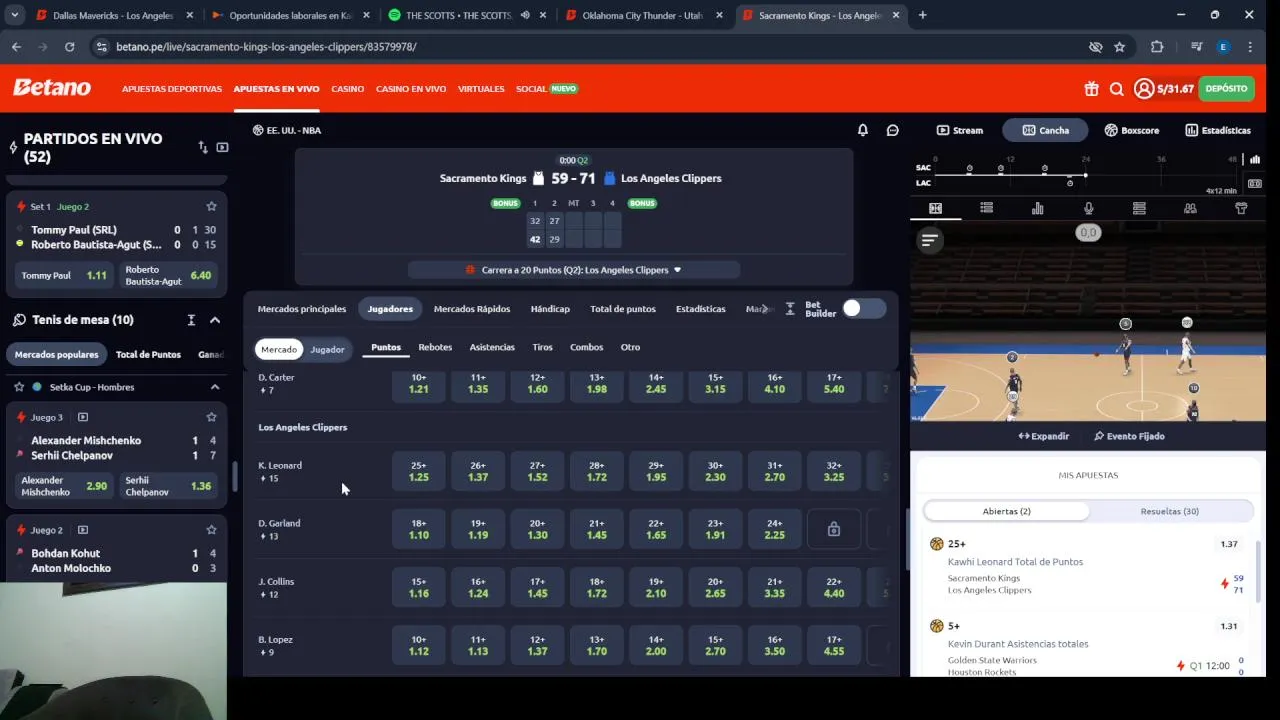Reload the page with the refresh icon

[69, 47]
